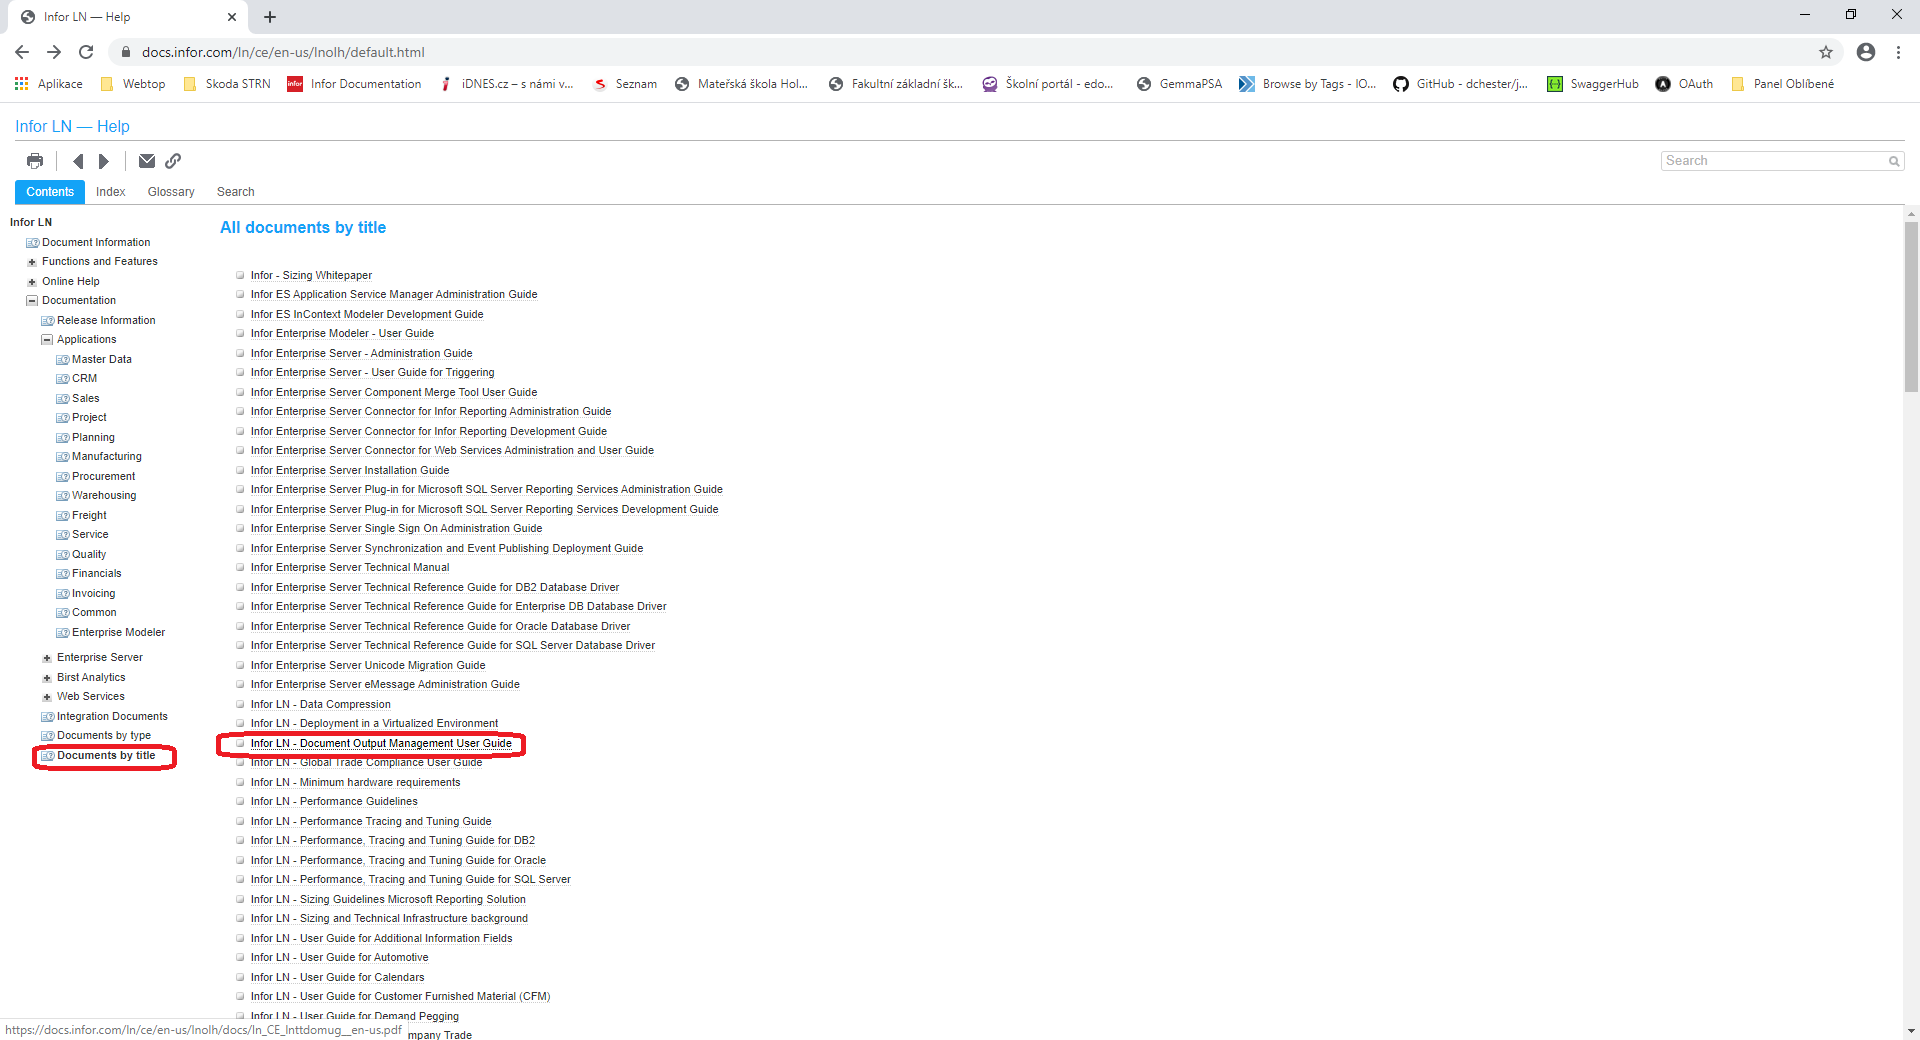Switch to Glossary tab
This screenshot has width=1920, height=1040.
click(171, 192)
